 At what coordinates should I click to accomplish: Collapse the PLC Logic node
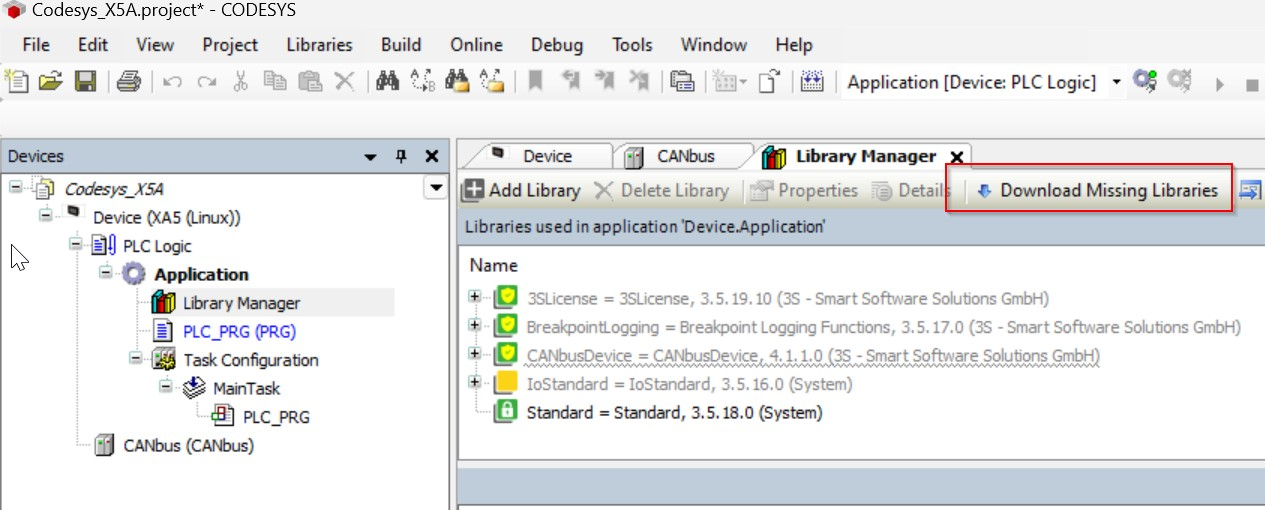tap(76, 245)
